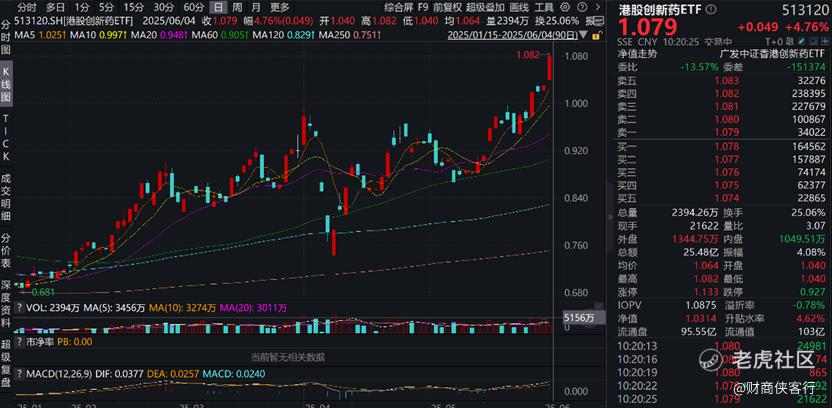Click 买五 price 1.074

pyautogui.click(x=727, y=198)
